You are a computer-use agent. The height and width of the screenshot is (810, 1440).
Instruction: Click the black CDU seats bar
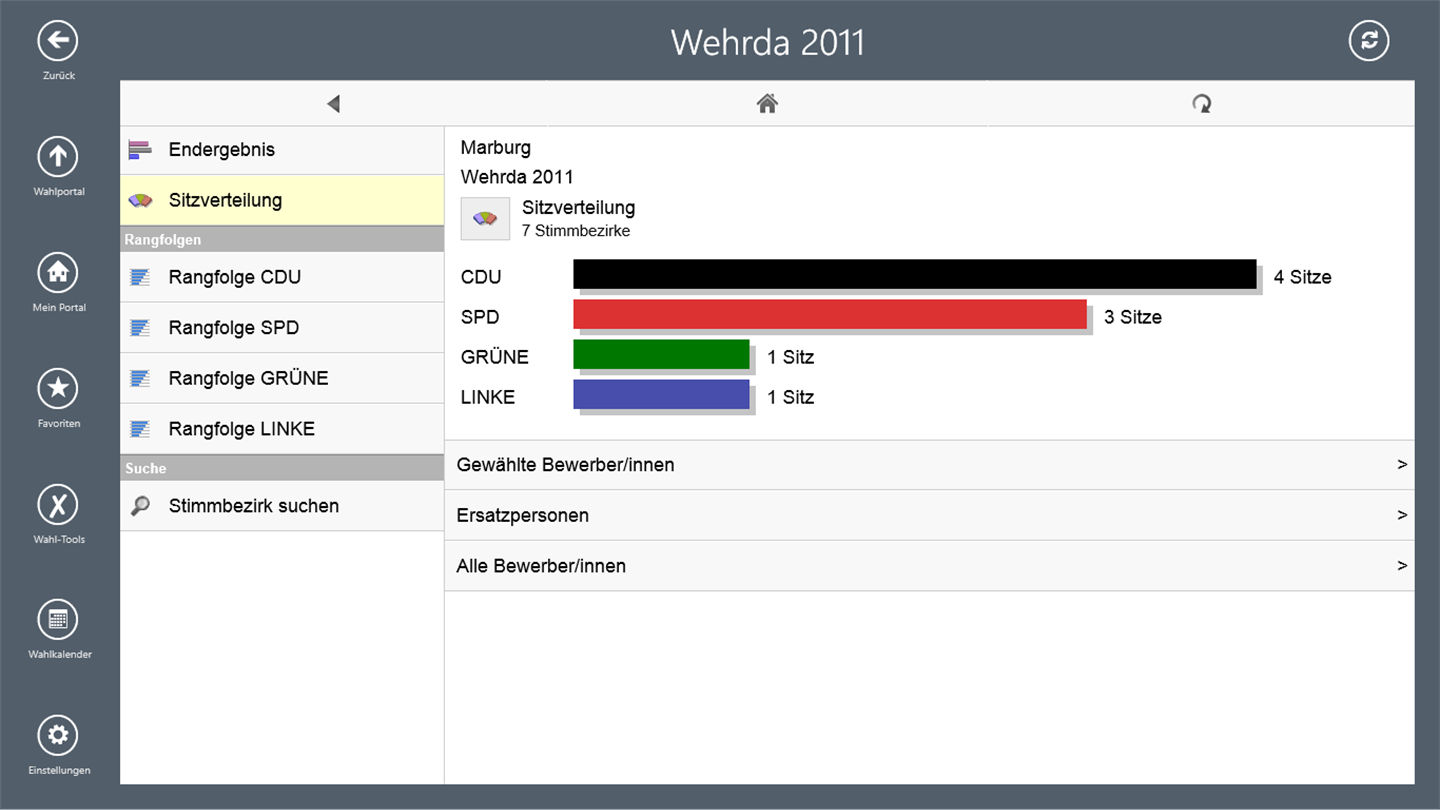914,274
